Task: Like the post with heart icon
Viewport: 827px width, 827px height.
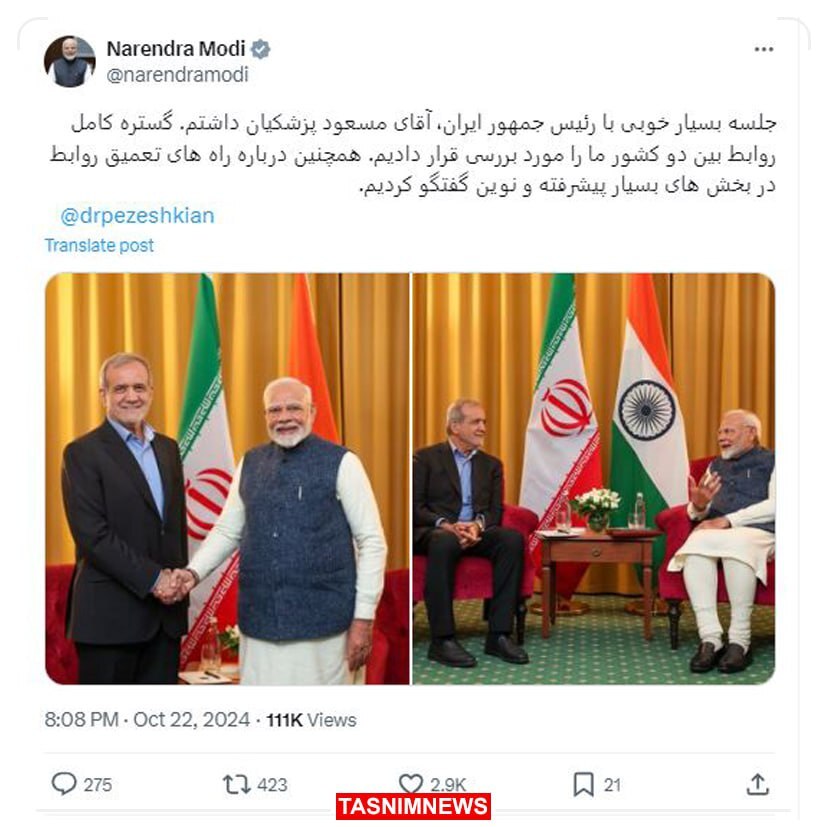Action: (x=410, y=784)
